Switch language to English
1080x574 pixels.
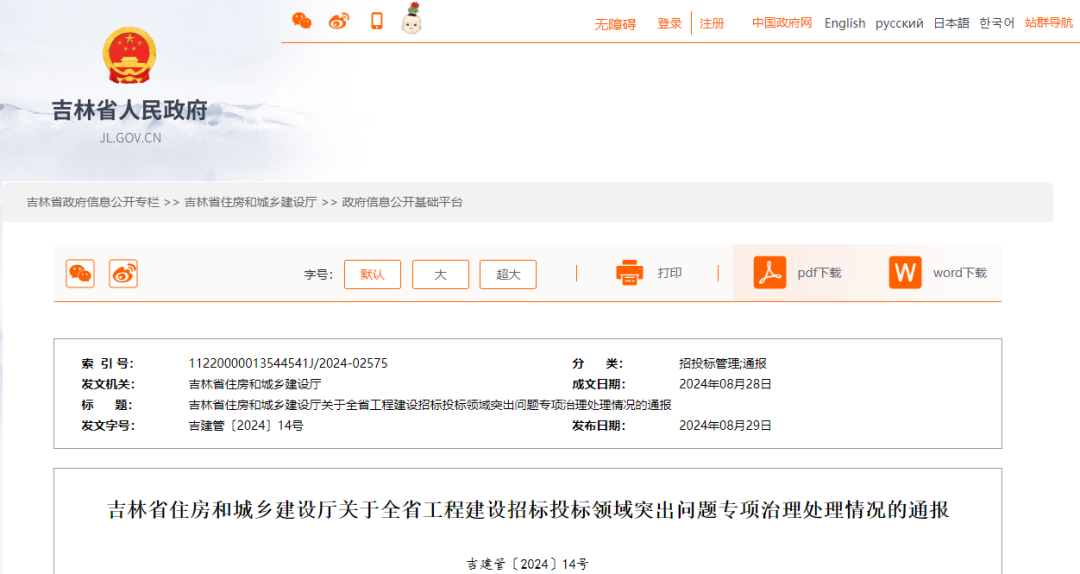[844, 23]
